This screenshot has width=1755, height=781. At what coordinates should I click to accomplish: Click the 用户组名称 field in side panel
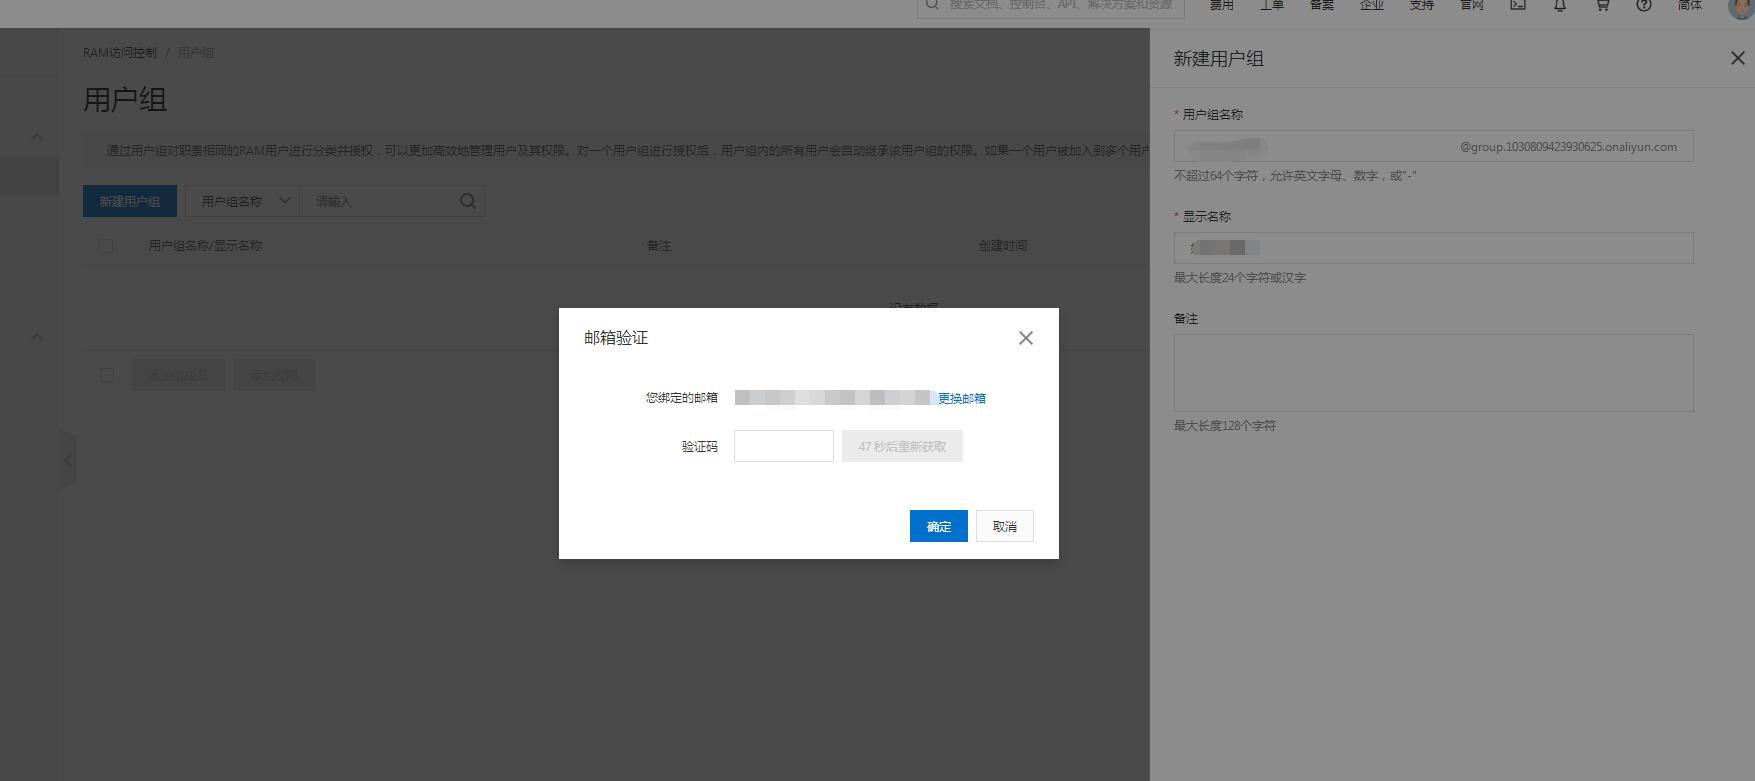click(x=1433, y=146)
